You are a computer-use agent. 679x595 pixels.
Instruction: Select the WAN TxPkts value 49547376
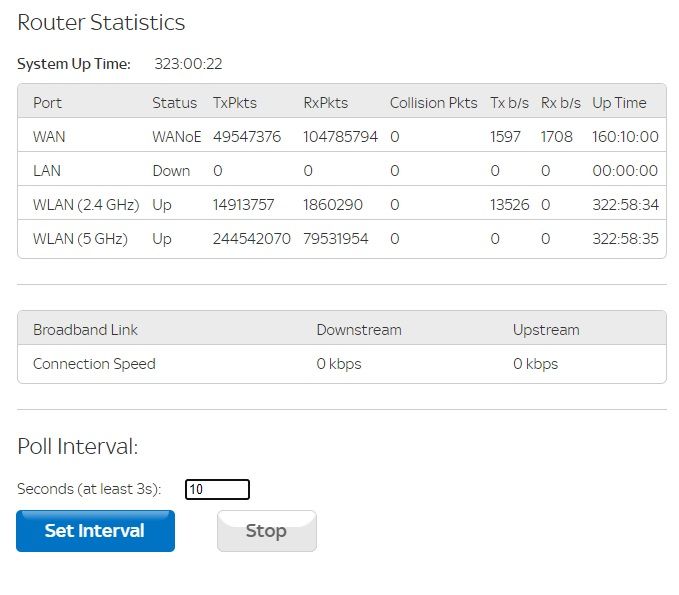[x=246, y=137]
